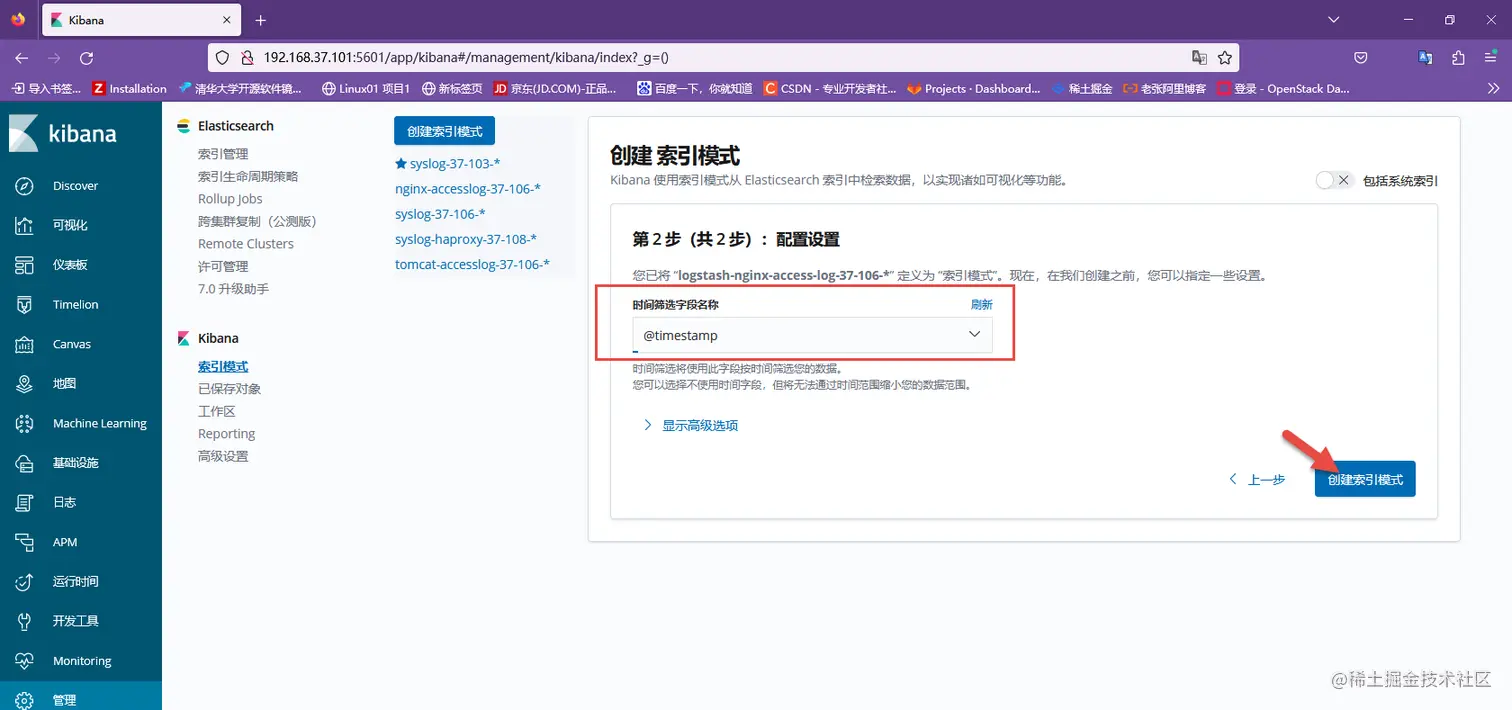Open Discover from the Kibana sidebar
The width and height of the screenshot is (1512, 710).
click(x=74, y=185)
